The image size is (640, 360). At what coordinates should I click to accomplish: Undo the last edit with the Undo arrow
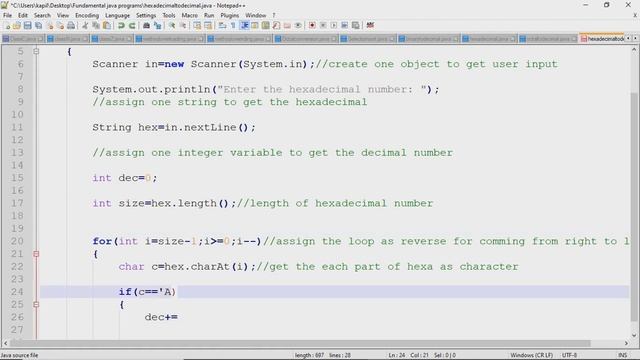[x=121, y=26]
